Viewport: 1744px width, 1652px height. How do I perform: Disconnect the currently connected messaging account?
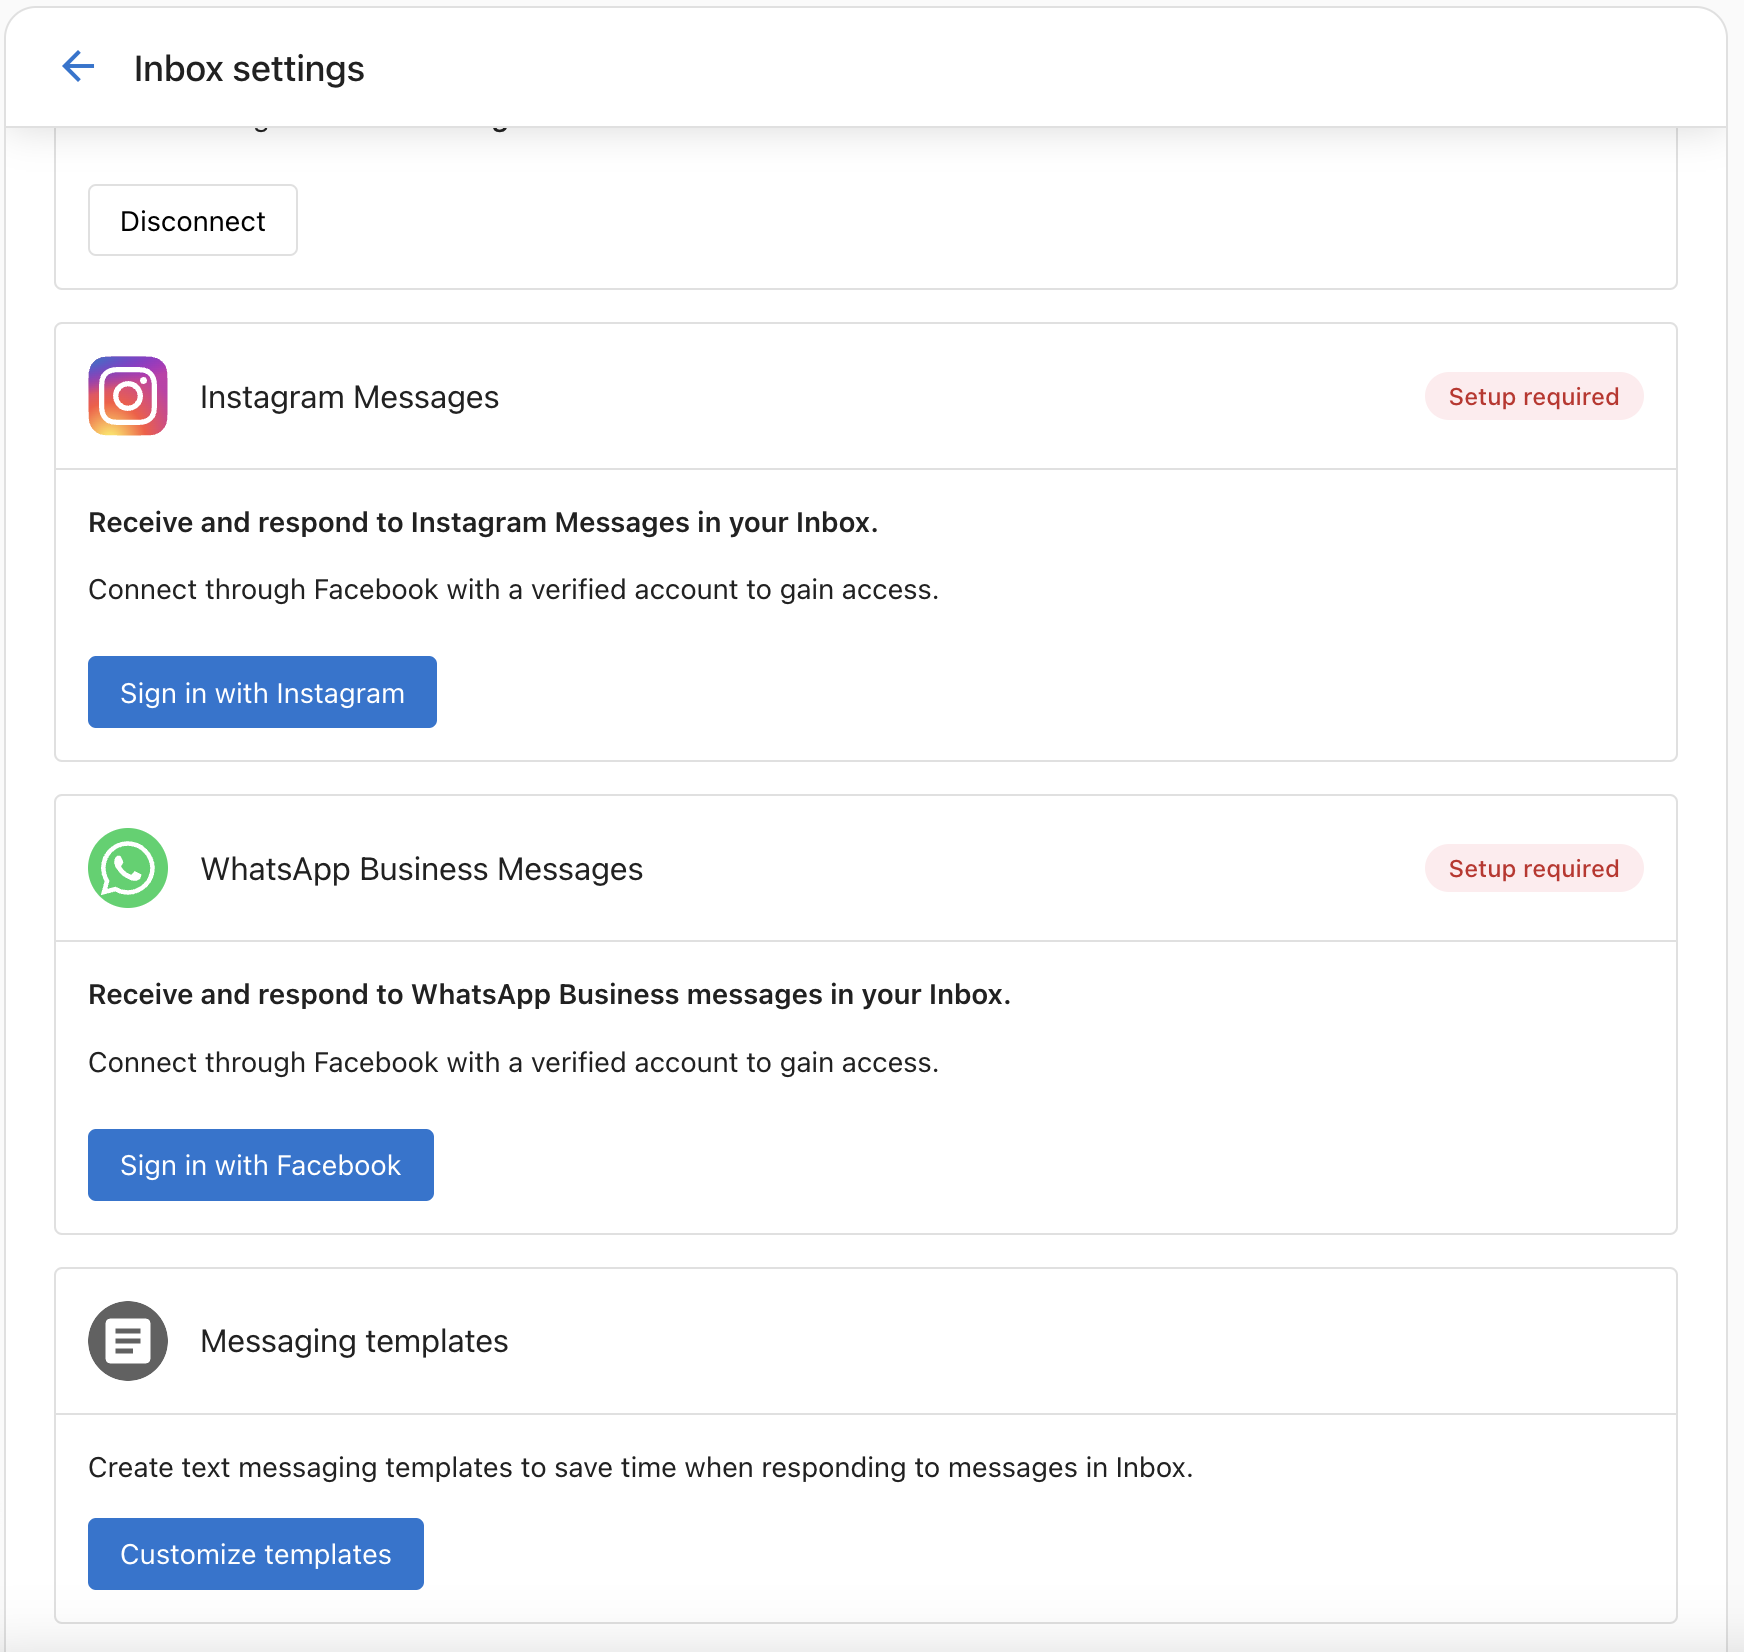click(192, 220)
